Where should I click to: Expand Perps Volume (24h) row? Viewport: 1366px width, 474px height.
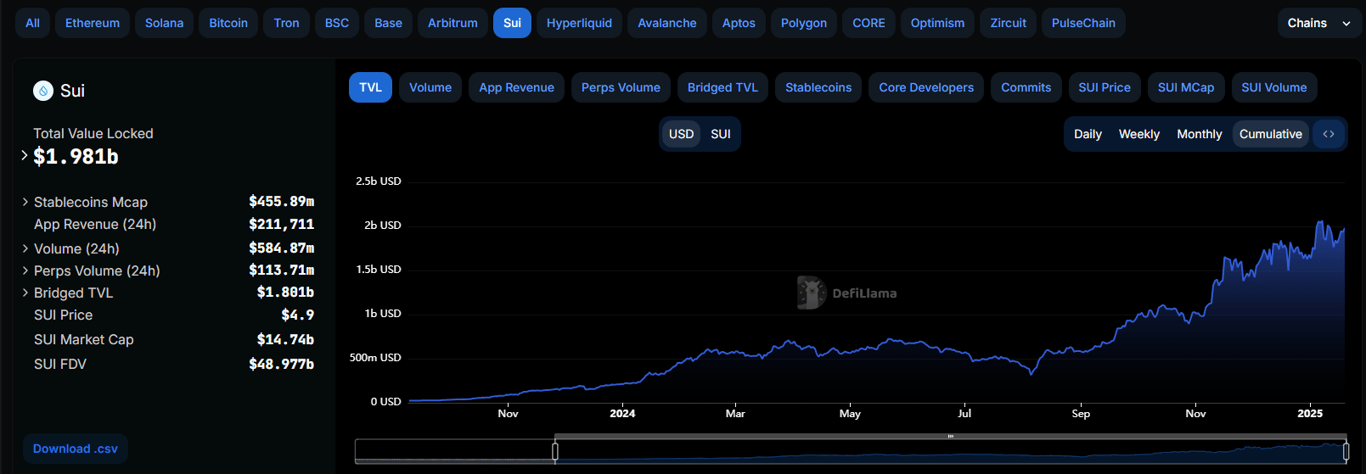pyautogui.click(x=26, y=271)
